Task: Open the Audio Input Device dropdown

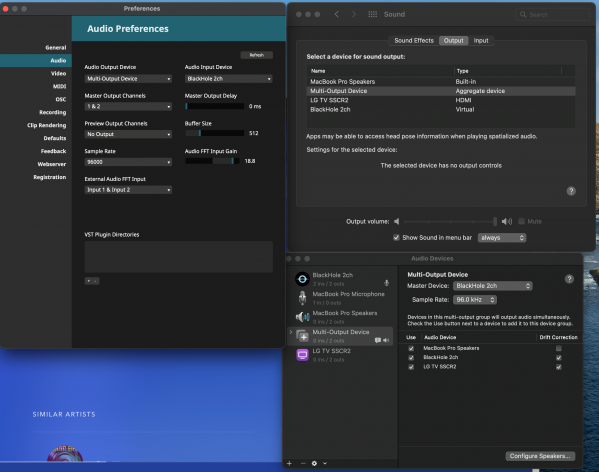Action: tap(228, 79)
